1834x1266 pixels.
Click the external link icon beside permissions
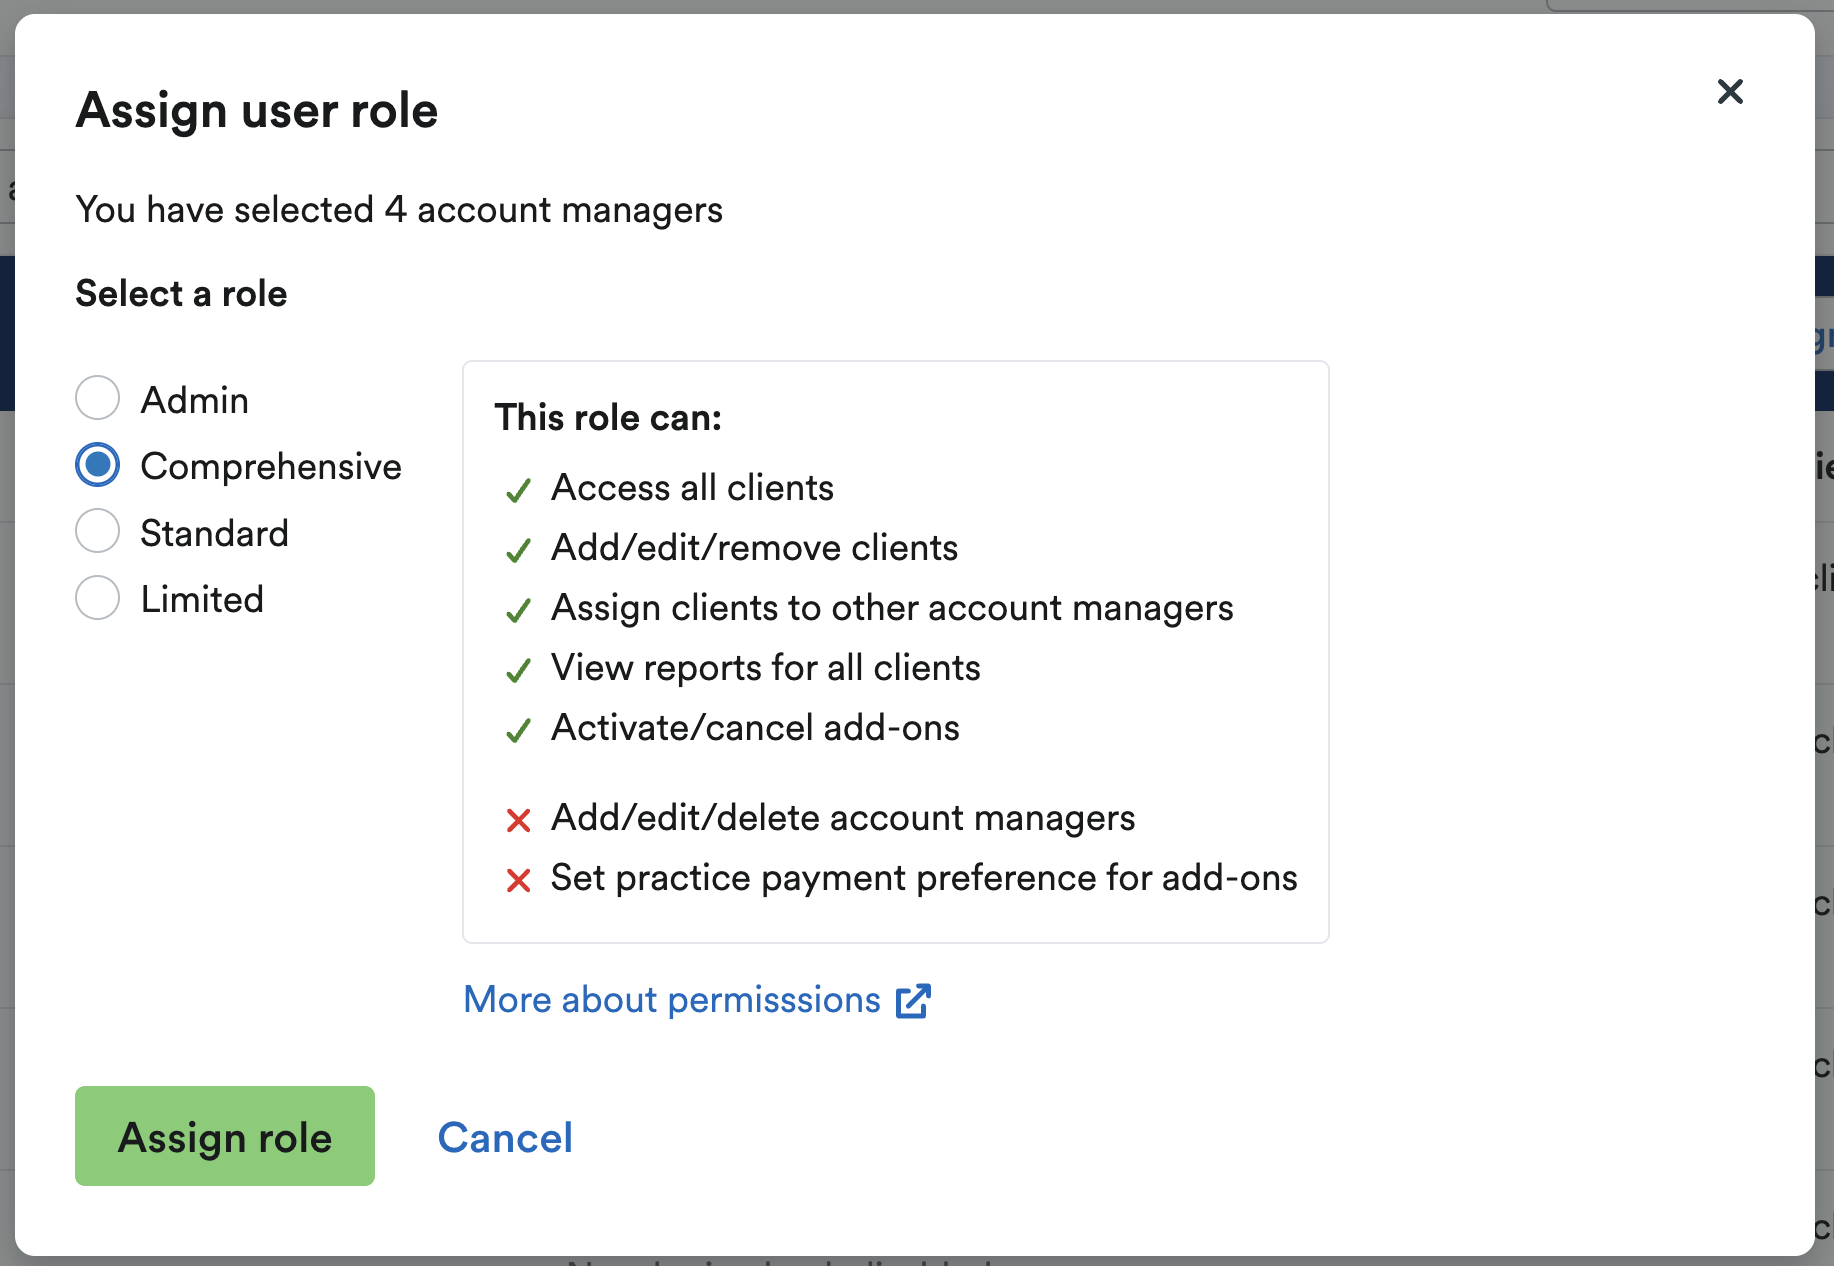913,1001
